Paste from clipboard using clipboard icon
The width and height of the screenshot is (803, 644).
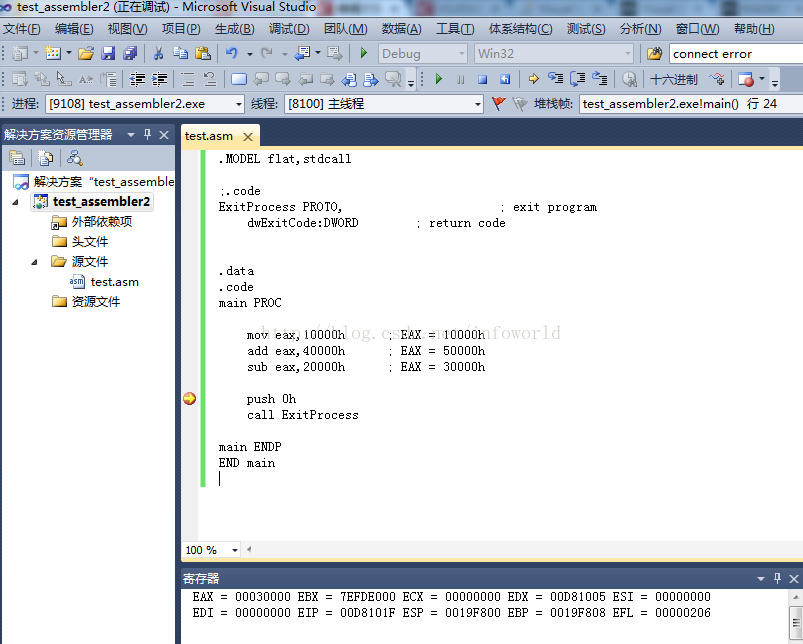coord(203,53)
